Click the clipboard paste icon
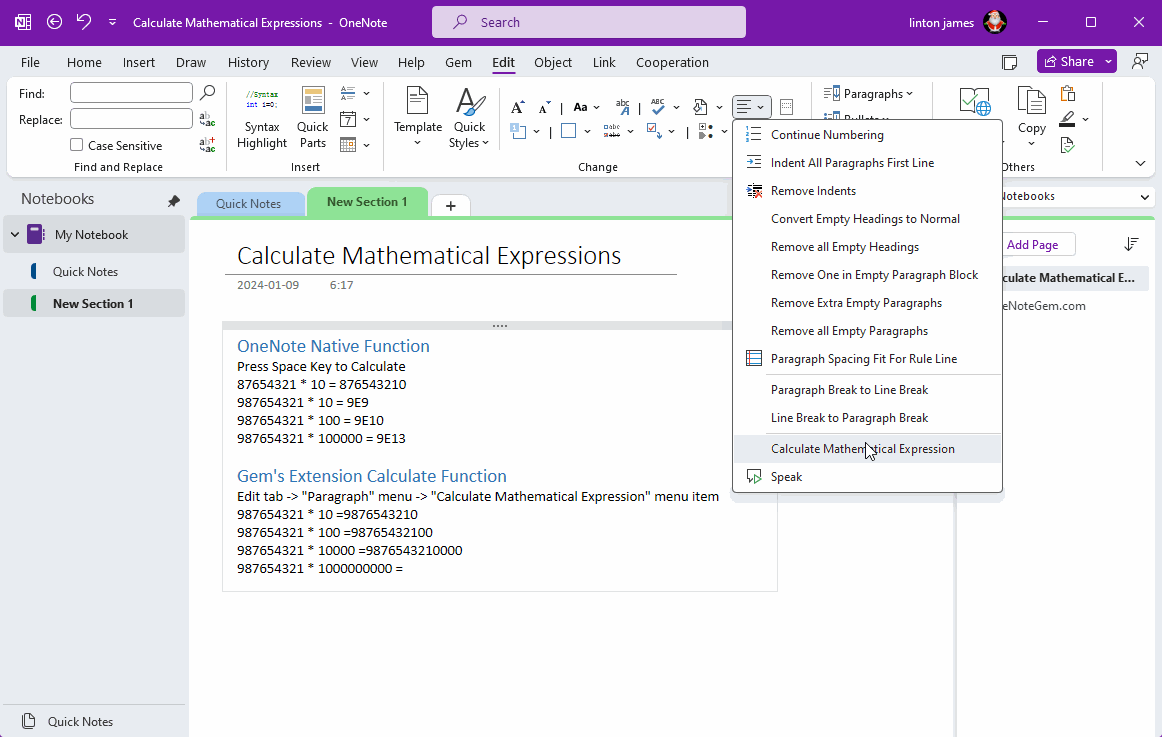1162x737 pixels. click(x=1068, y=93)
